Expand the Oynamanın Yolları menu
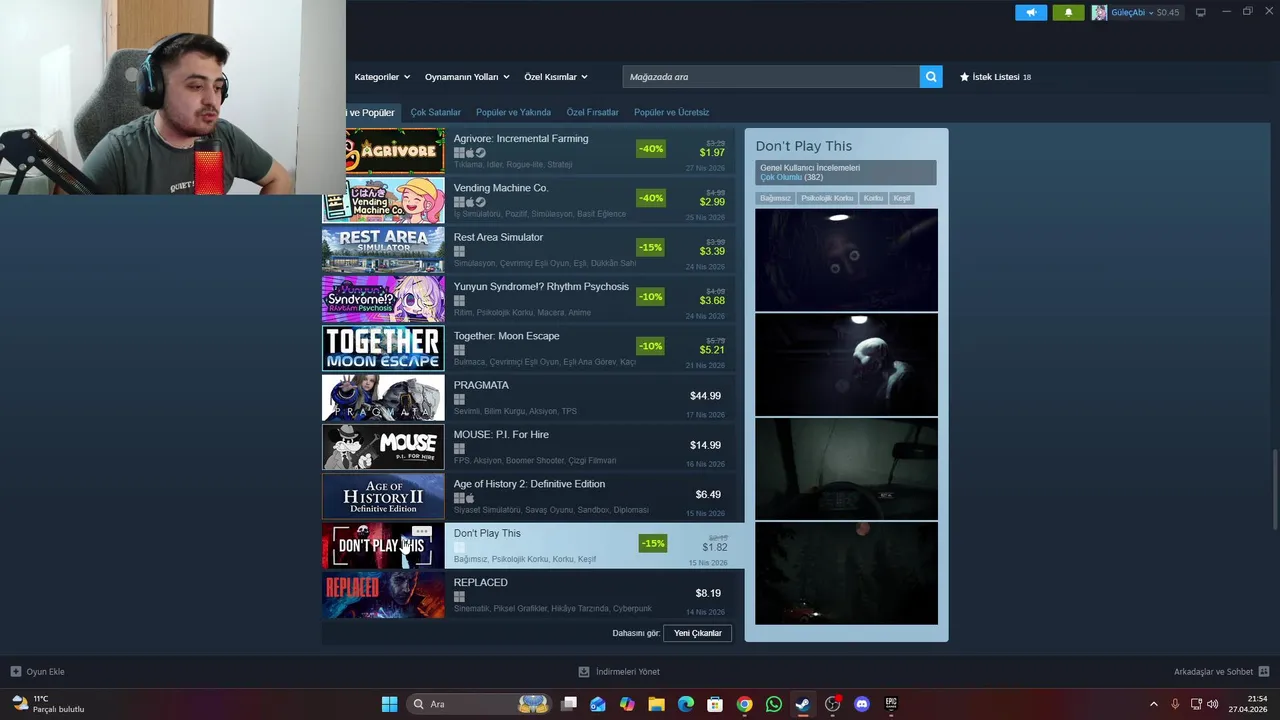 pos(467,77)
